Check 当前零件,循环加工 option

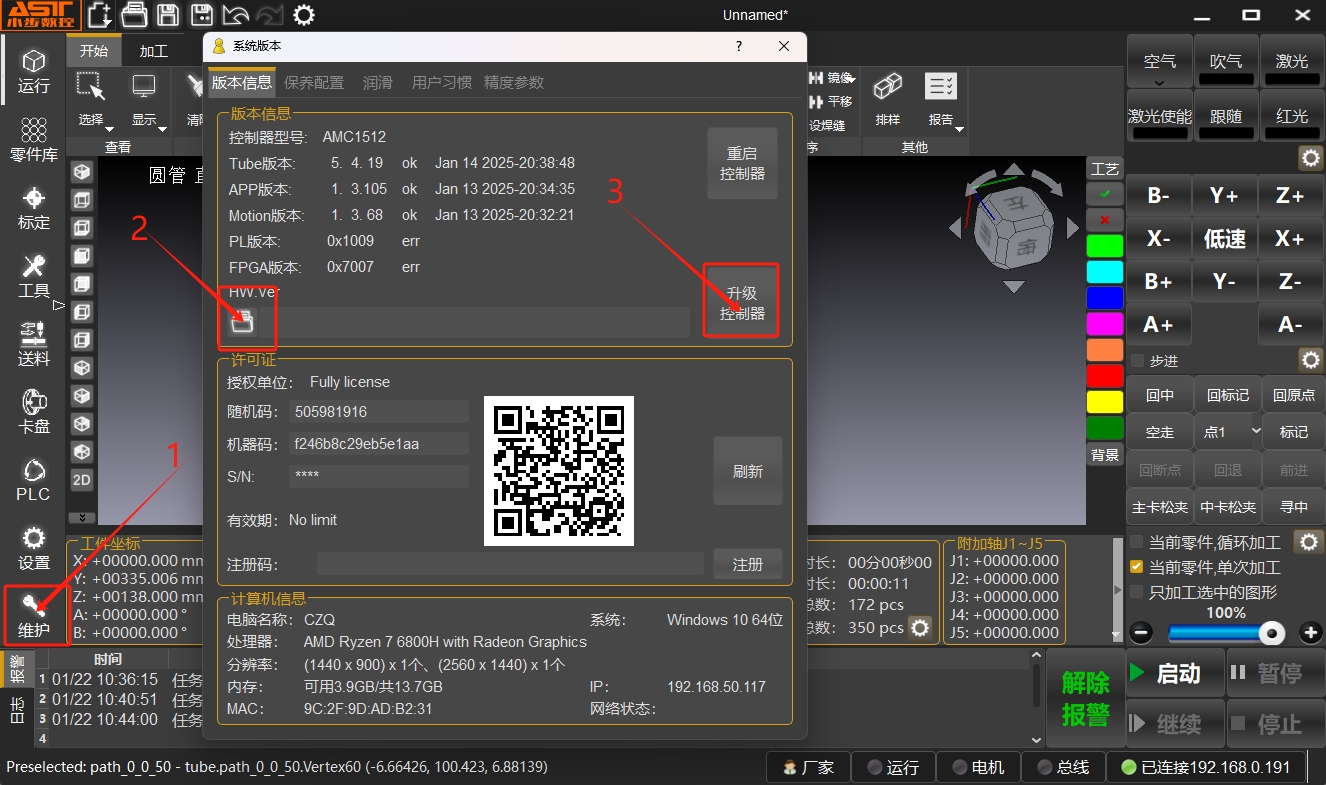coord(1137,542)
